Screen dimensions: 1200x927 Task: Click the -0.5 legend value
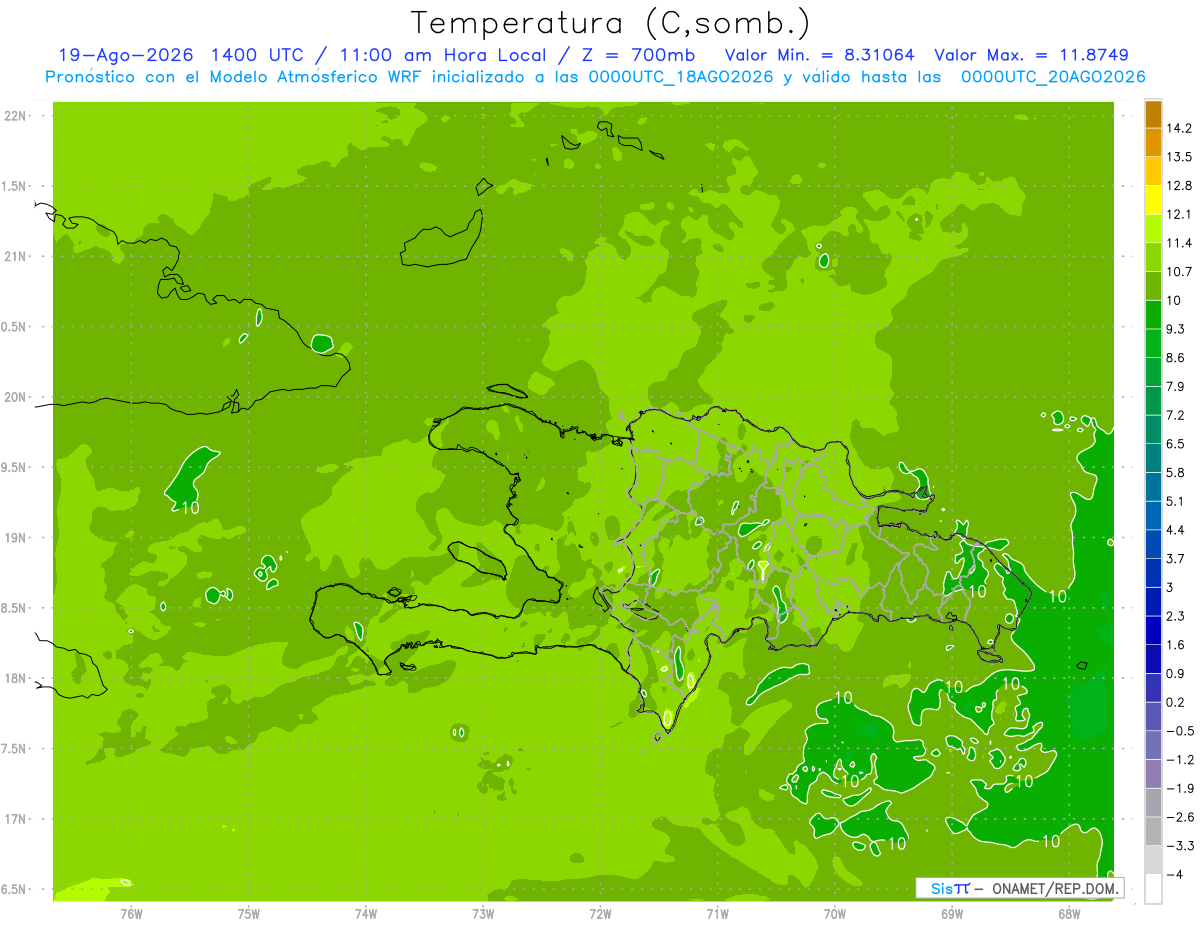pyautogui.click(x=1179, y=731)
